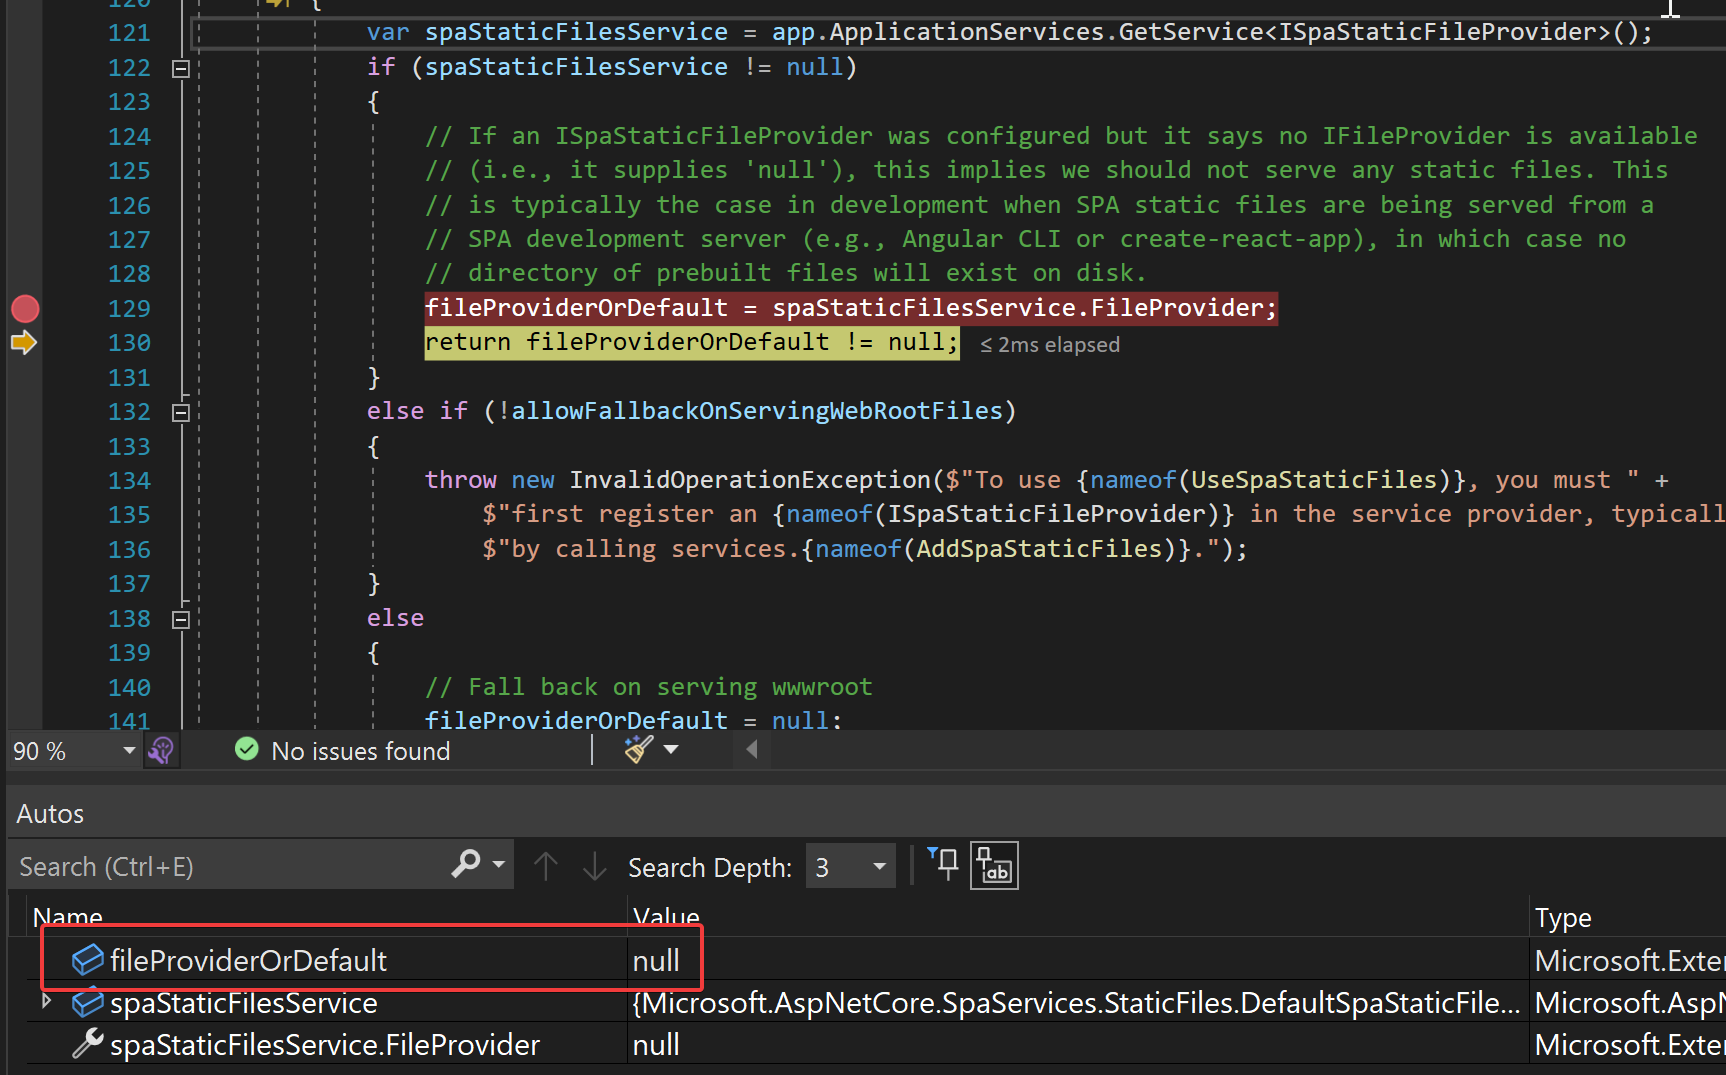Click the green checkmark status icon

point(247,749)
